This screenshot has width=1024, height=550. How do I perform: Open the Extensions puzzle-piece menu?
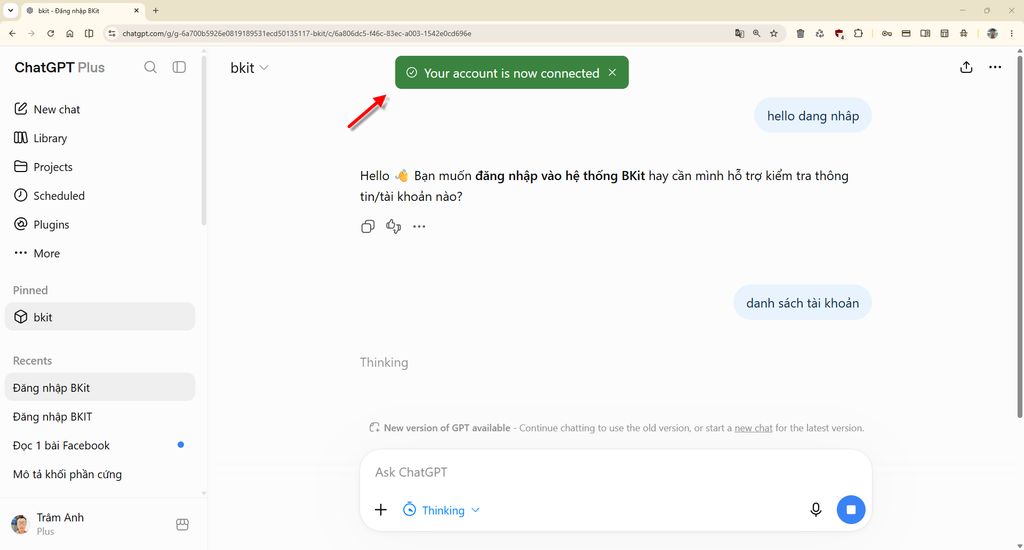[x=858, y=33]
